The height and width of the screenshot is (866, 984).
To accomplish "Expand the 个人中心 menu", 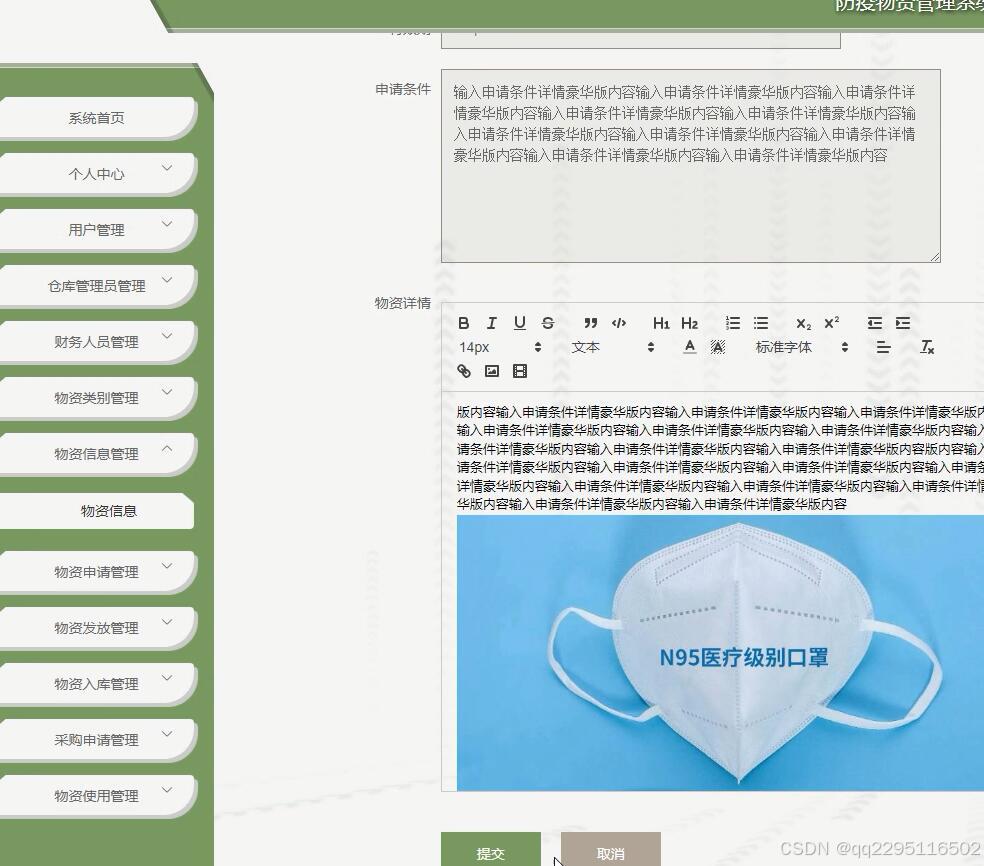I will click(96, 174).
